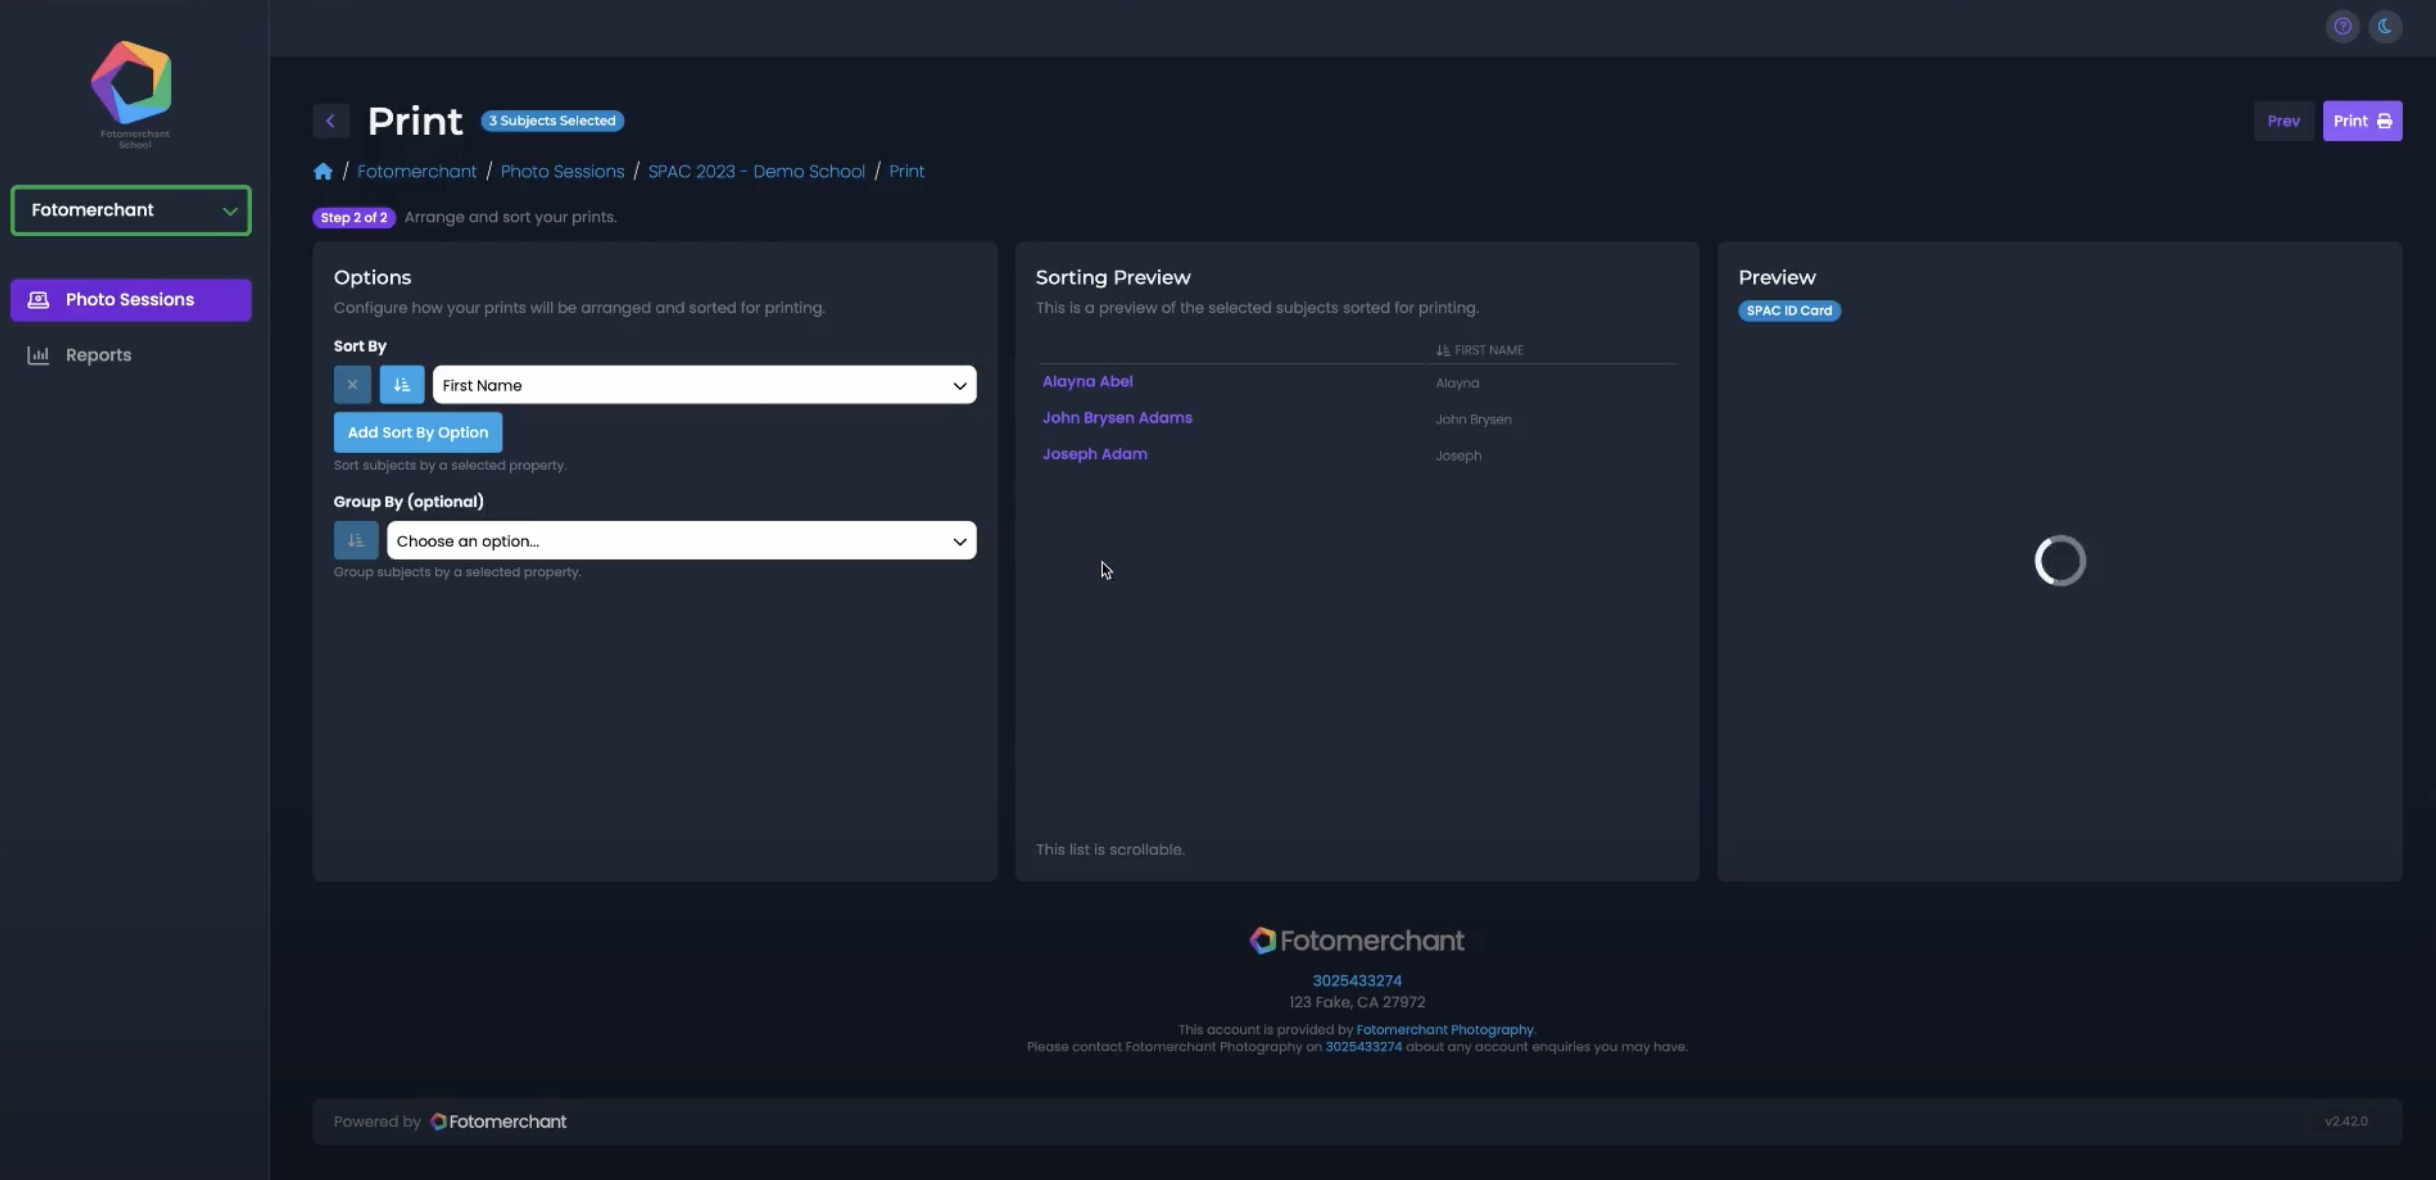
Task: Open Fotomerchant Photography footer link
Action: 1444,1030
